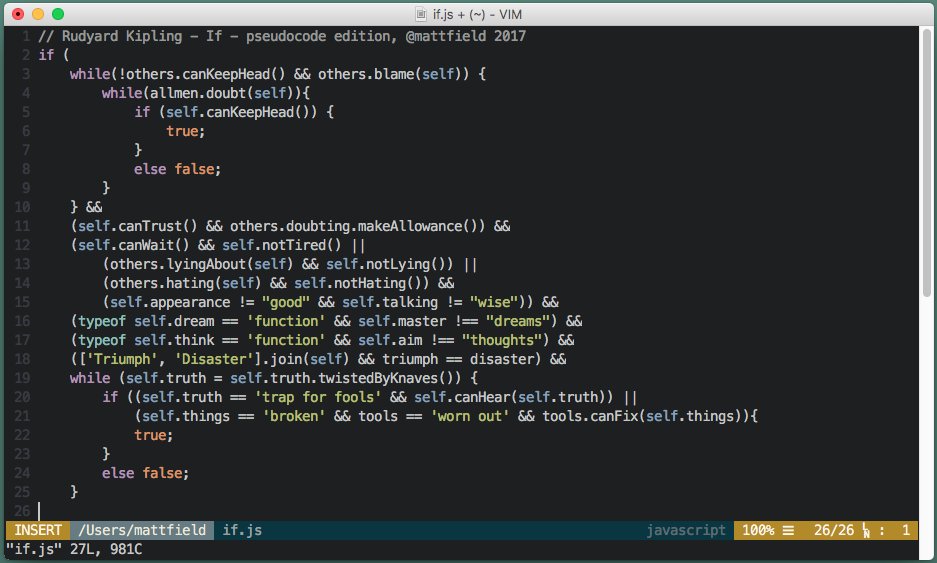Click self.master on line 16
937x563 pixels.
click(402, 321)
